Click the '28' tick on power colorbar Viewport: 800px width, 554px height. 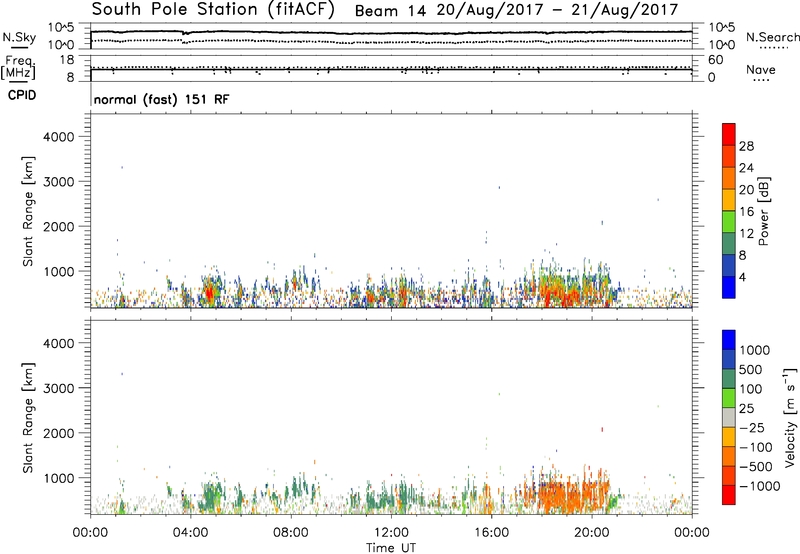[x=746, y=146]
